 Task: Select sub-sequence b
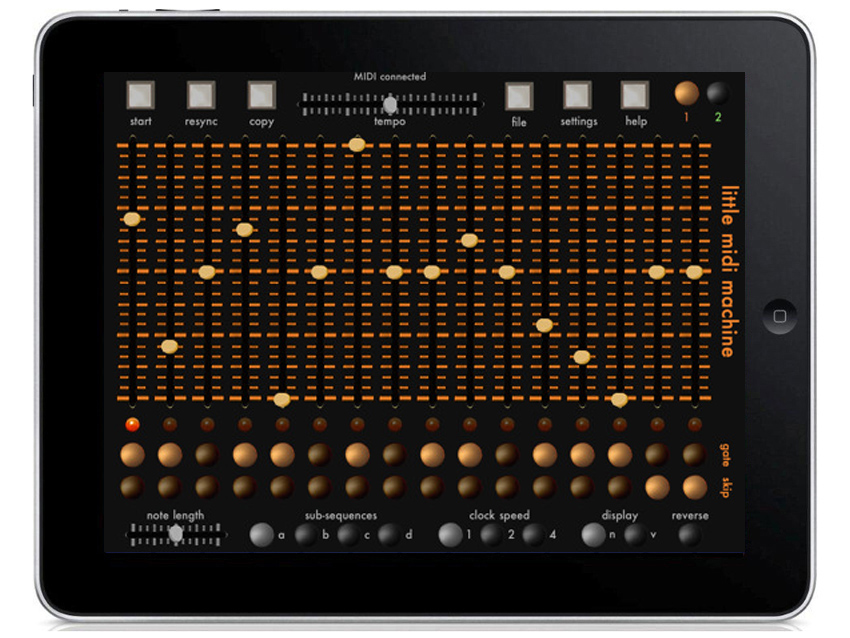[x=306, y=535]
